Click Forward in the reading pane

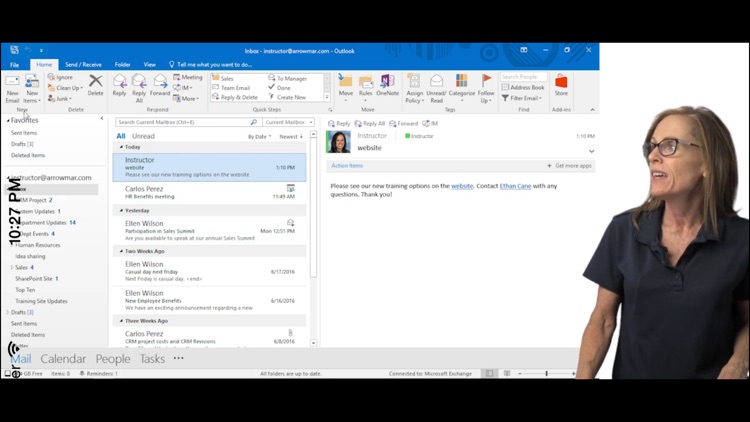(404, 123)
